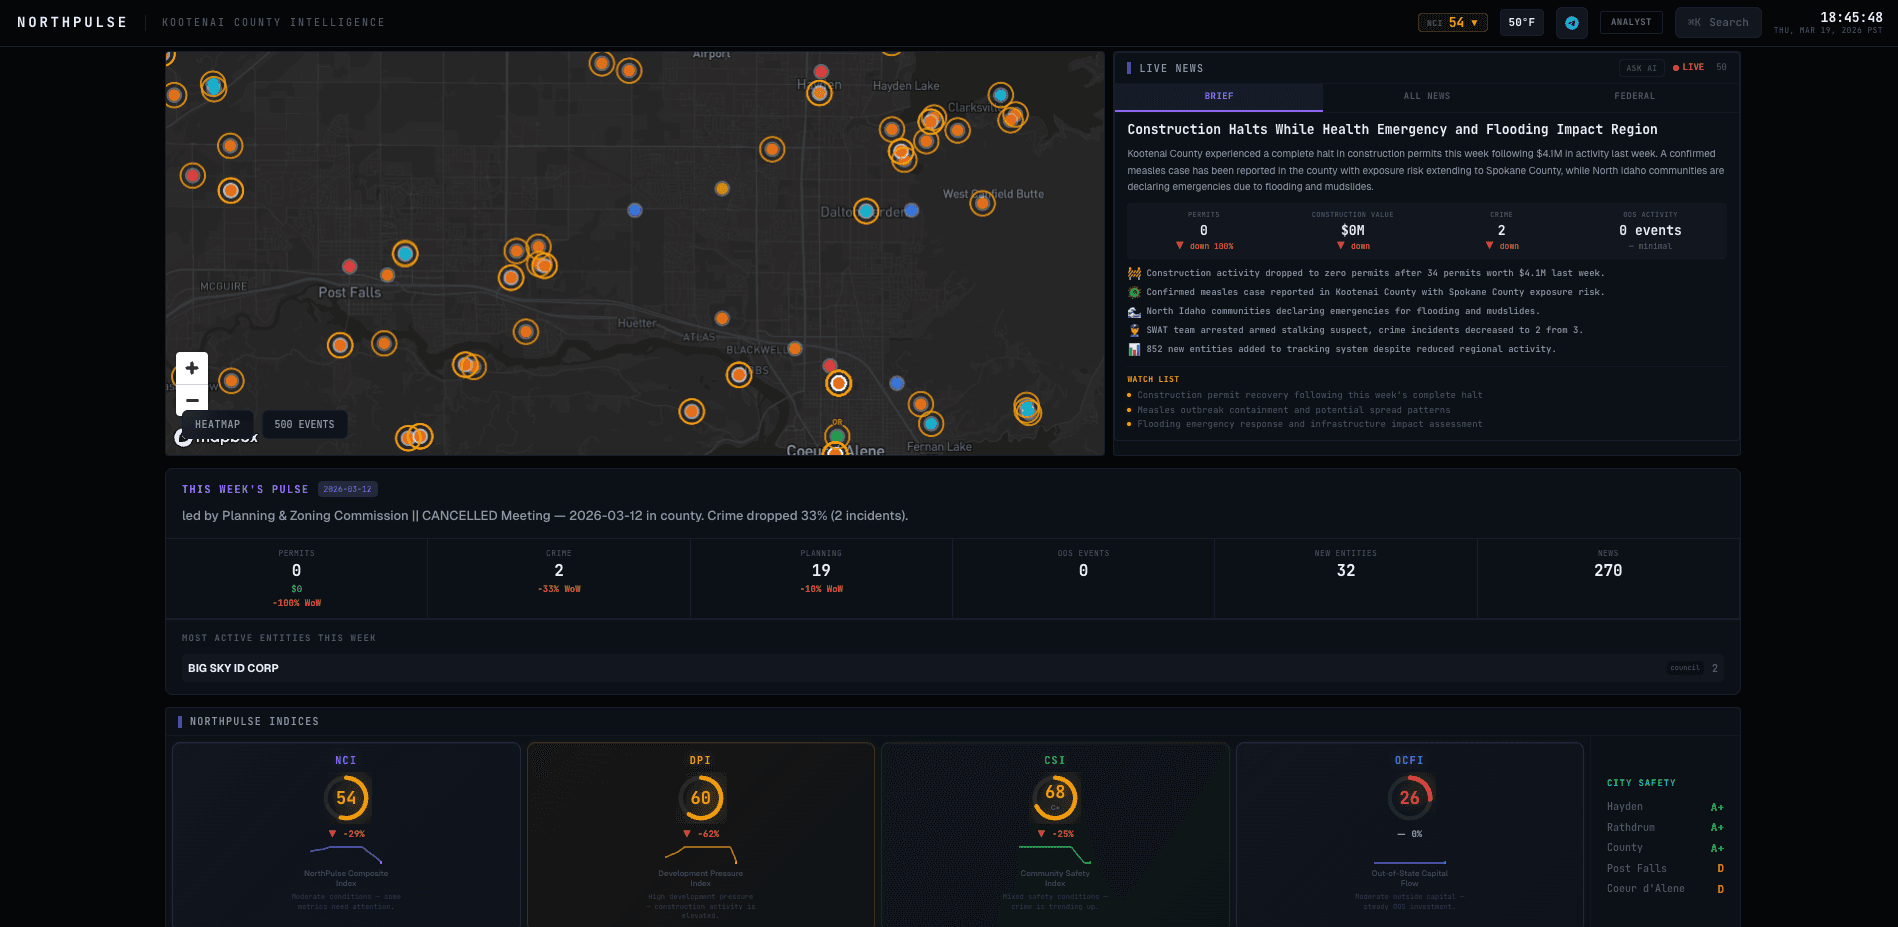Click the ANALYST button in header
The image size is (1898, 927).
tap(1630, 22)
